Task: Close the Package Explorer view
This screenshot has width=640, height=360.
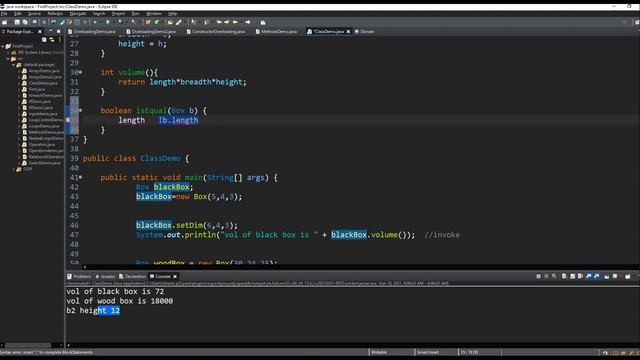Action: coord(40,31)
